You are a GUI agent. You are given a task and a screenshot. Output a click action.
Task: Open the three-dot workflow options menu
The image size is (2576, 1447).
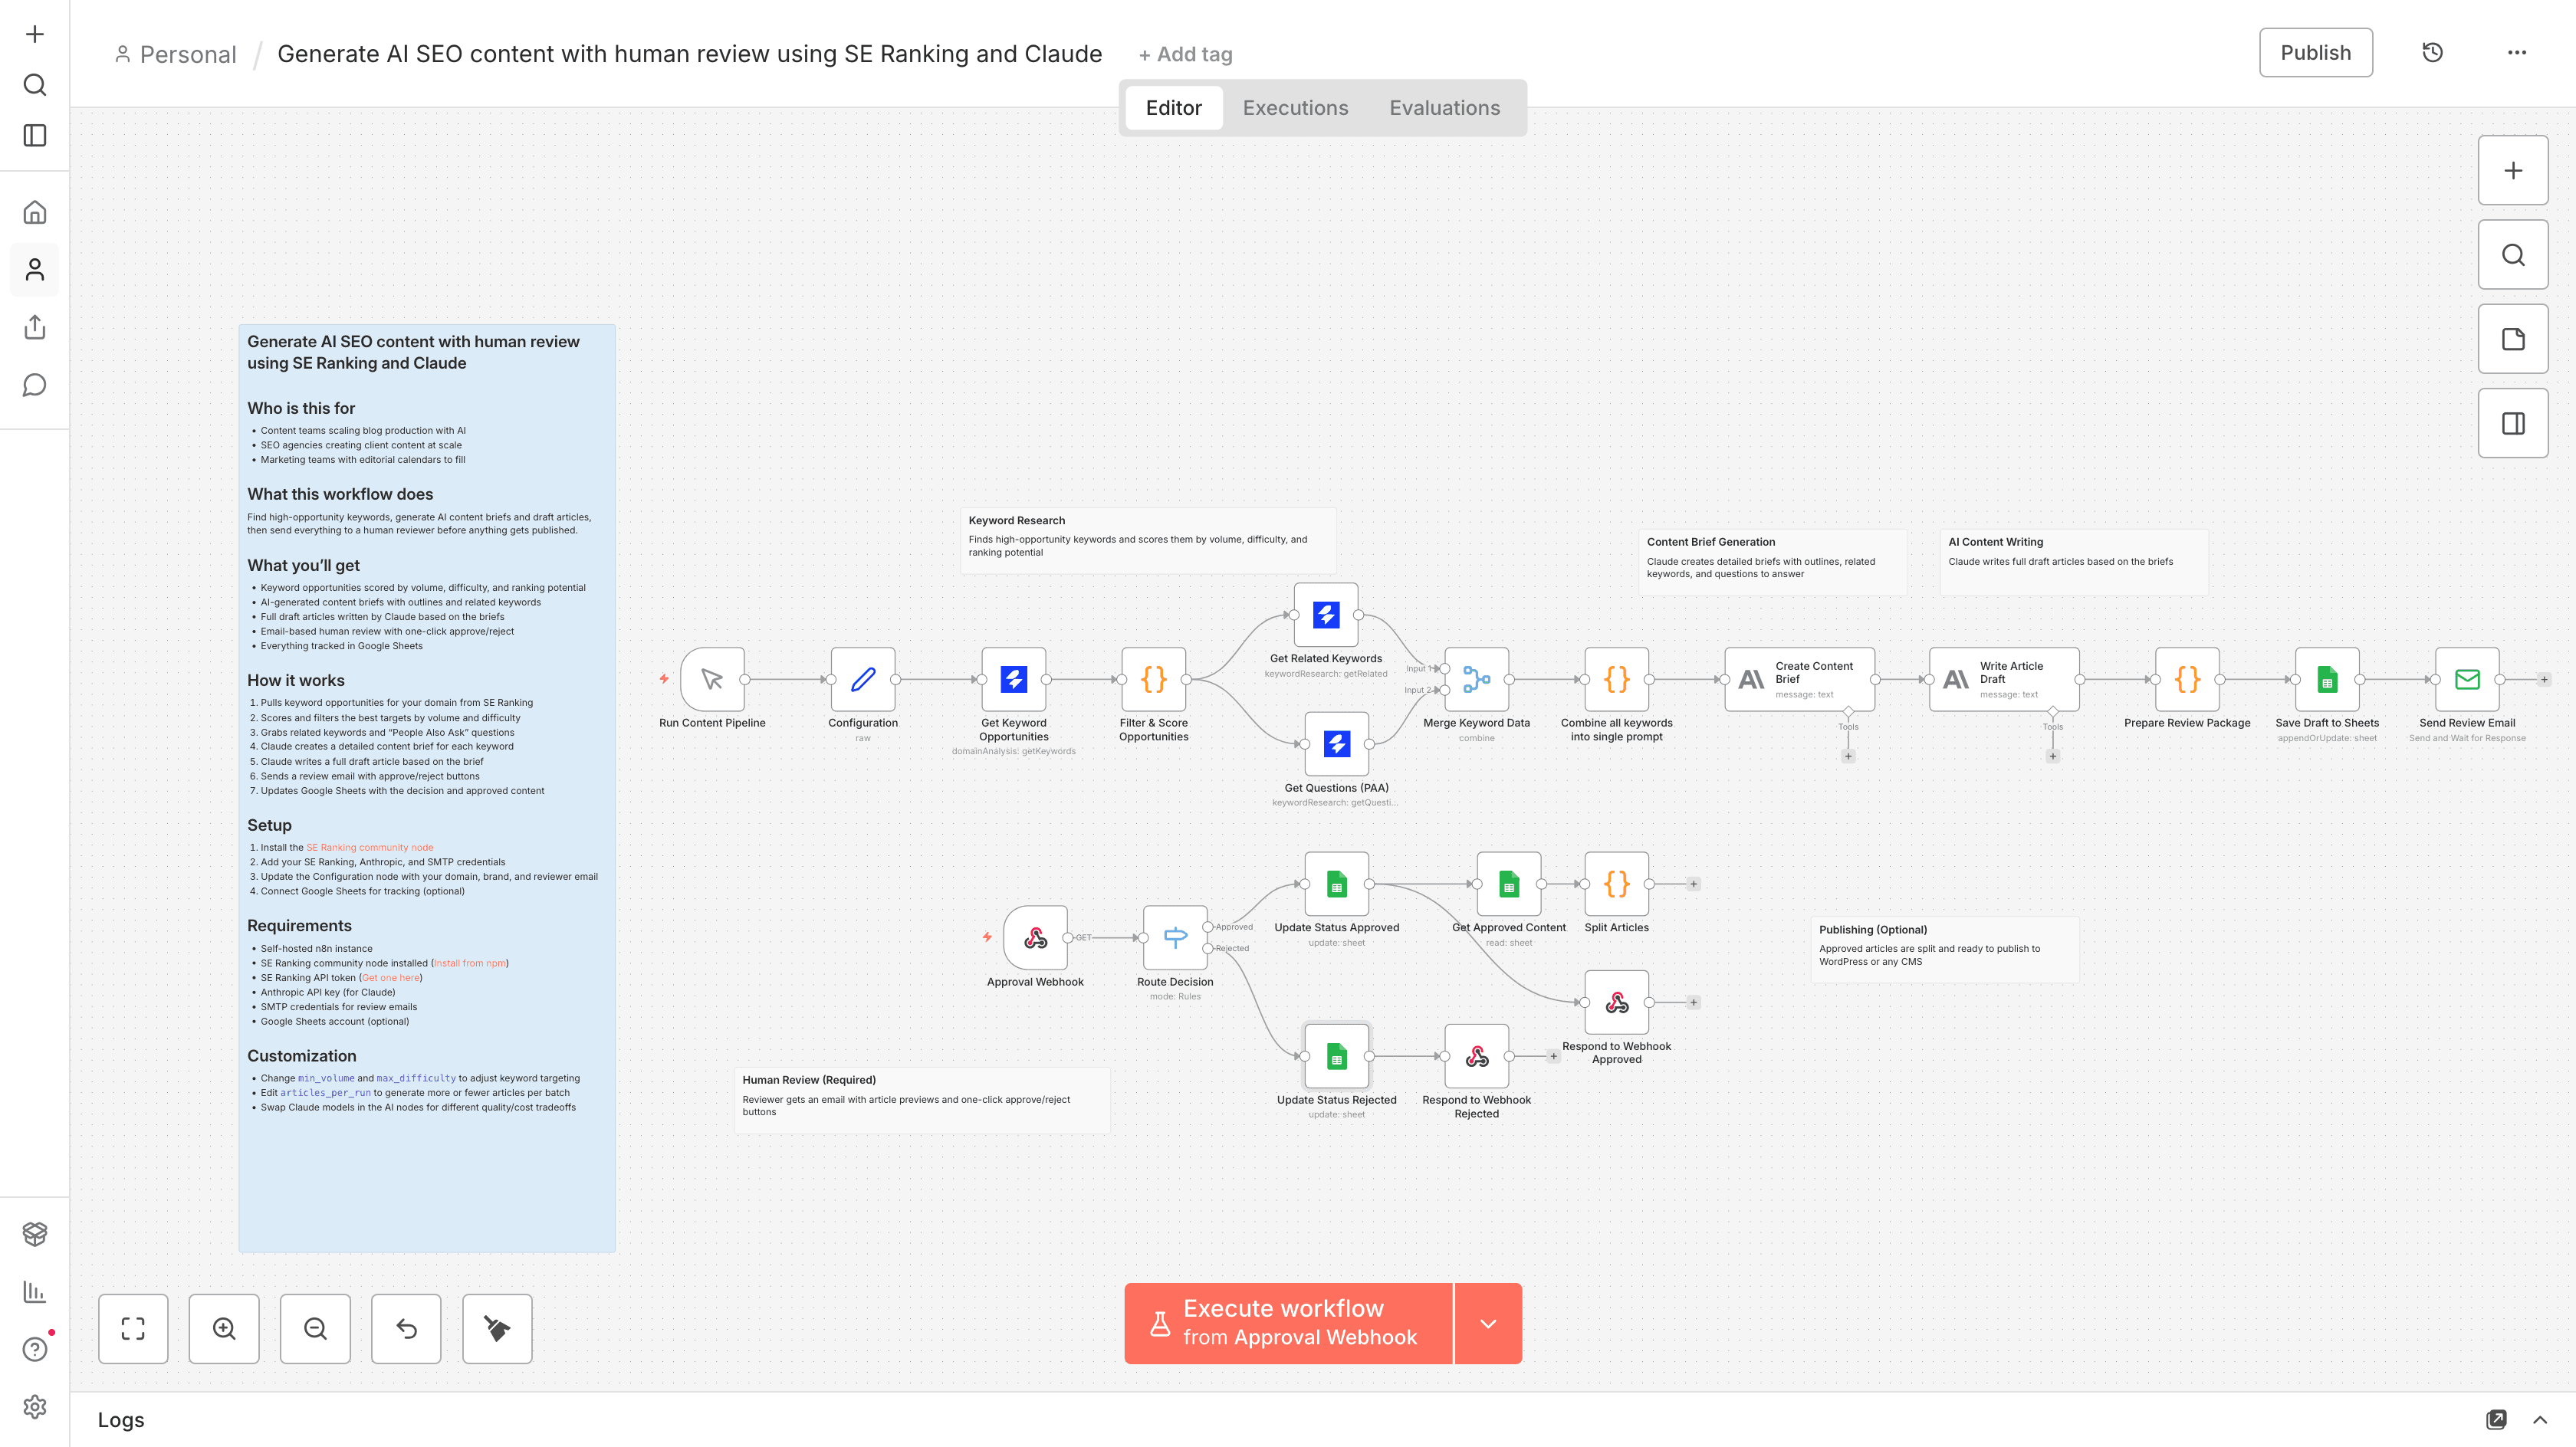pyautogui.click(x=2516, y=53)
